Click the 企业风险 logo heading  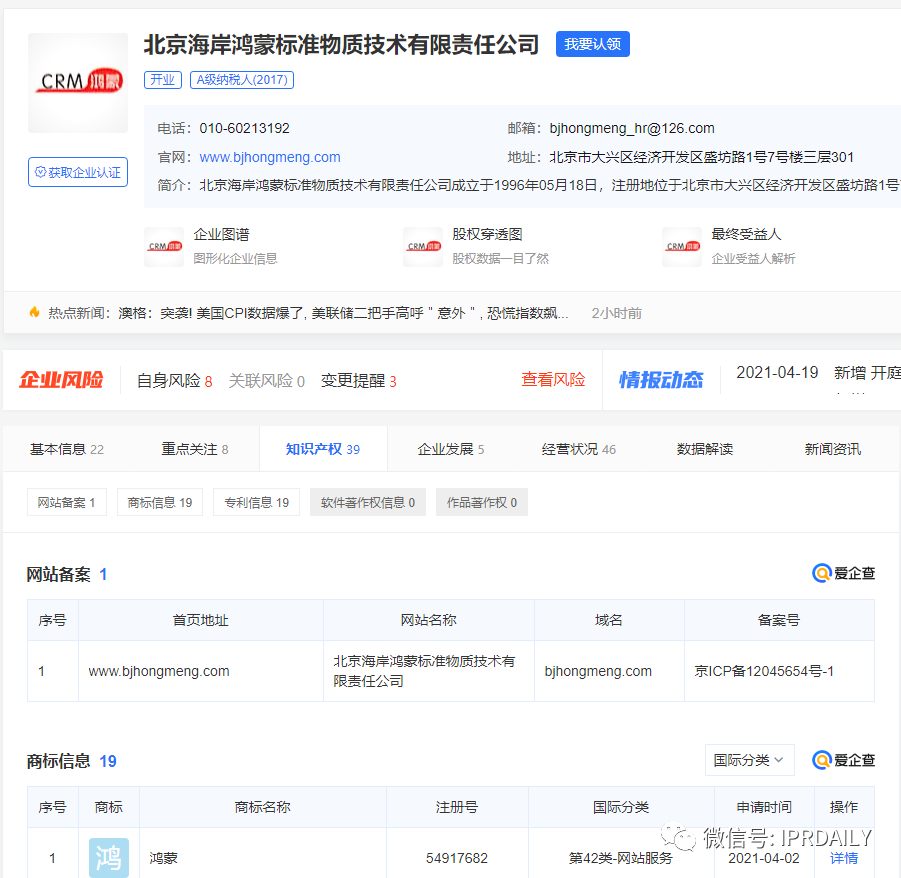click(61, 380)
